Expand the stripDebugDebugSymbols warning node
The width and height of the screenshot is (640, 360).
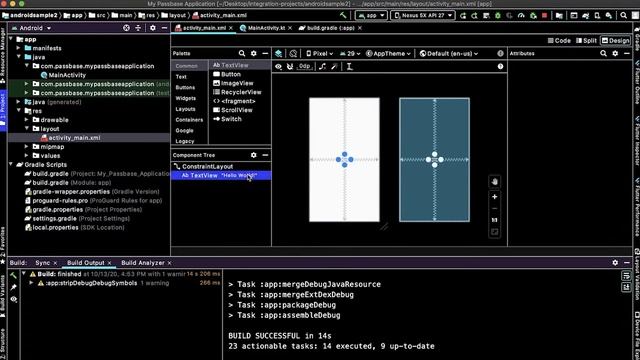(31, 283)
